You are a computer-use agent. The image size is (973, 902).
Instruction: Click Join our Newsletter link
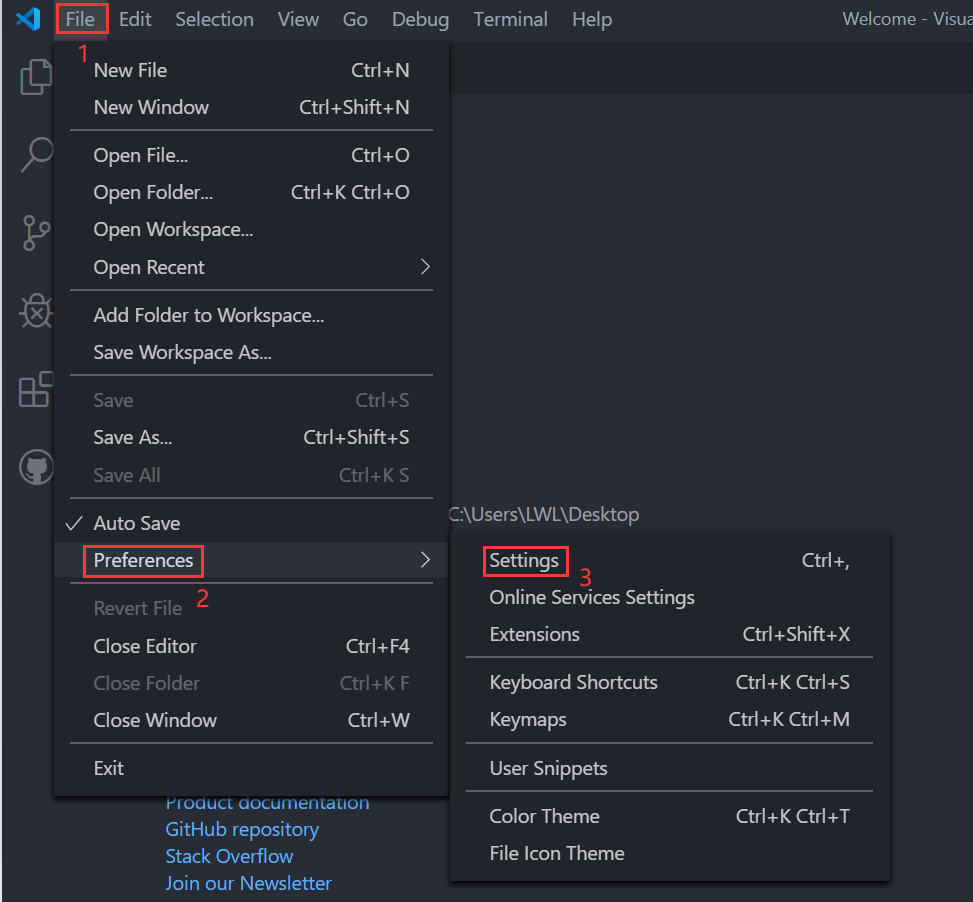(248, 883)
